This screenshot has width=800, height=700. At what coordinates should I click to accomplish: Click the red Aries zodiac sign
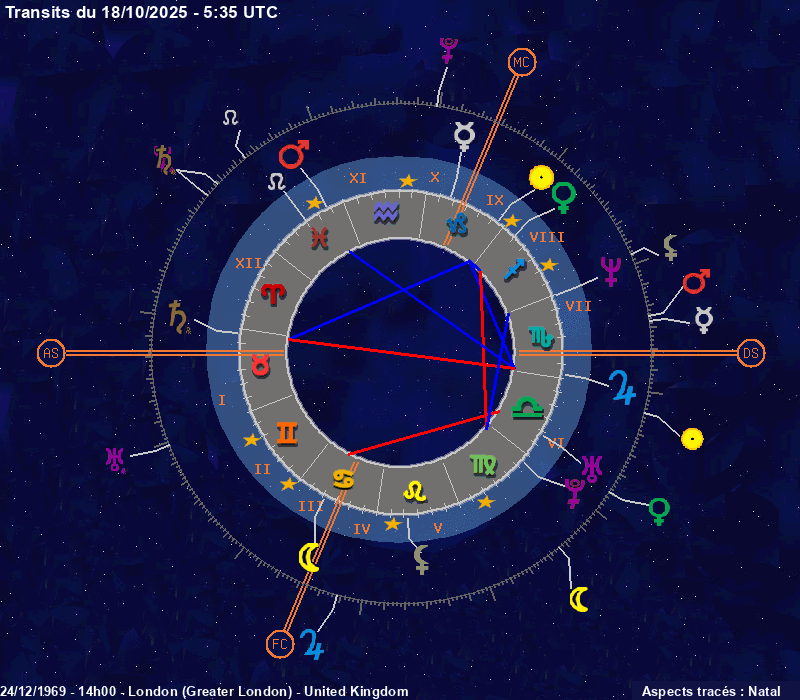pyautogui.click(x=273, y=294)
